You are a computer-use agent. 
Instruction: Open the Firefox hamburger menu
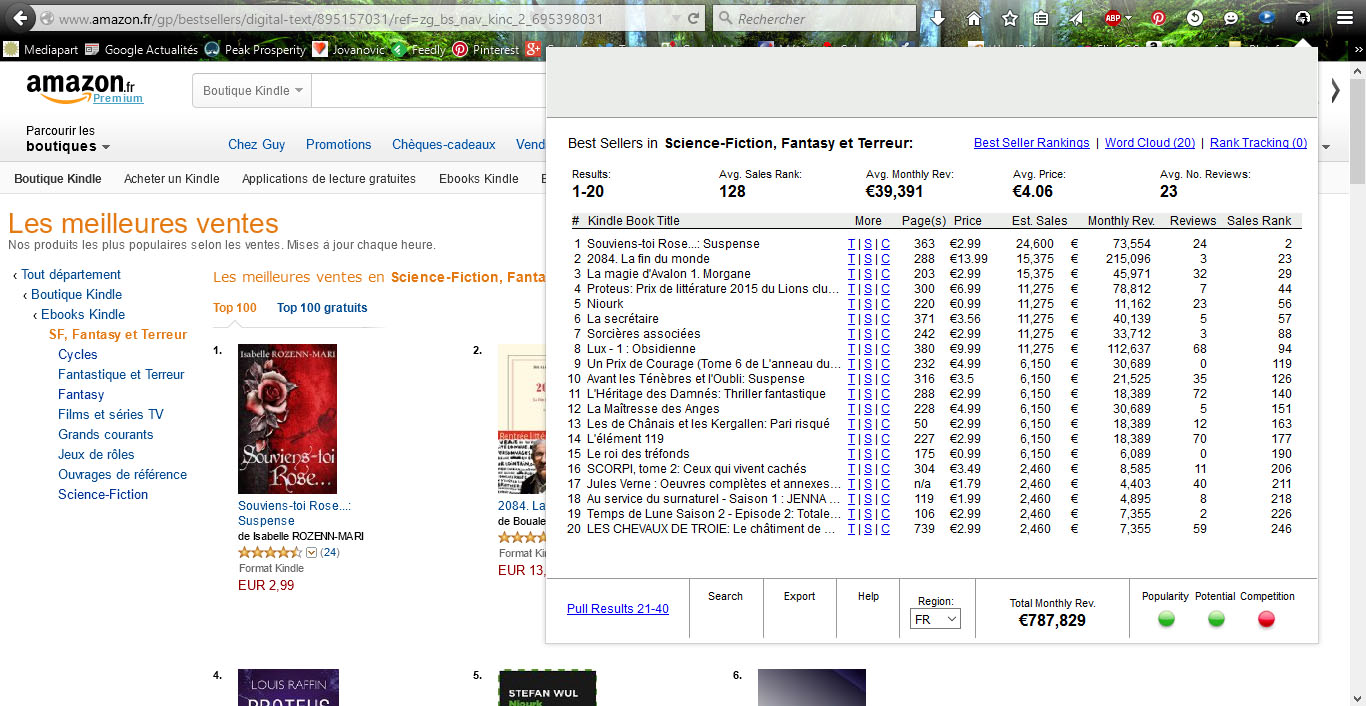point(1344,18)
